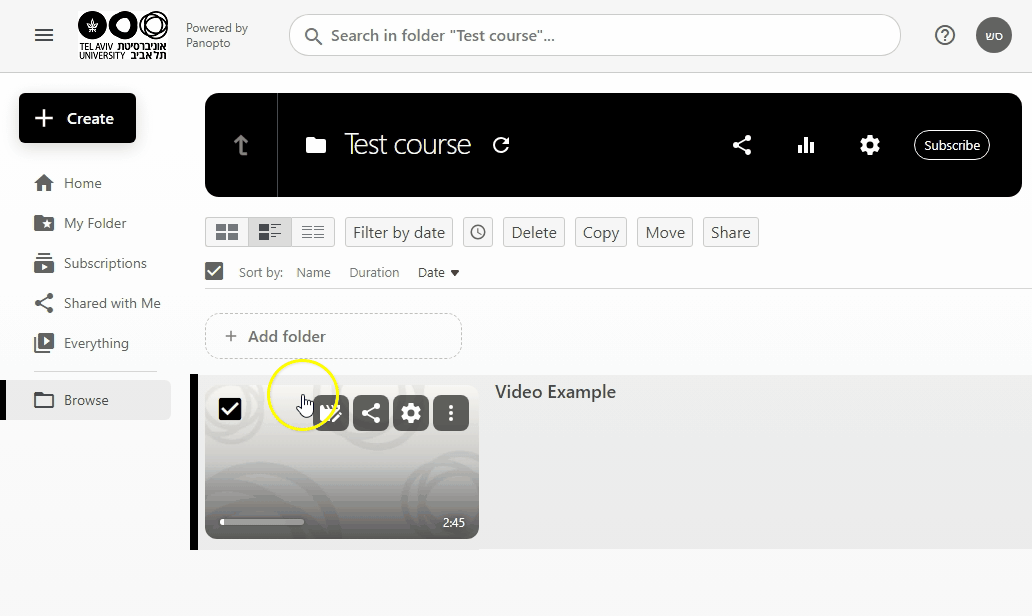1032x616 pixels.
Task: Uncheck the Video Example checkbox
Action: [x=230, y=409]
